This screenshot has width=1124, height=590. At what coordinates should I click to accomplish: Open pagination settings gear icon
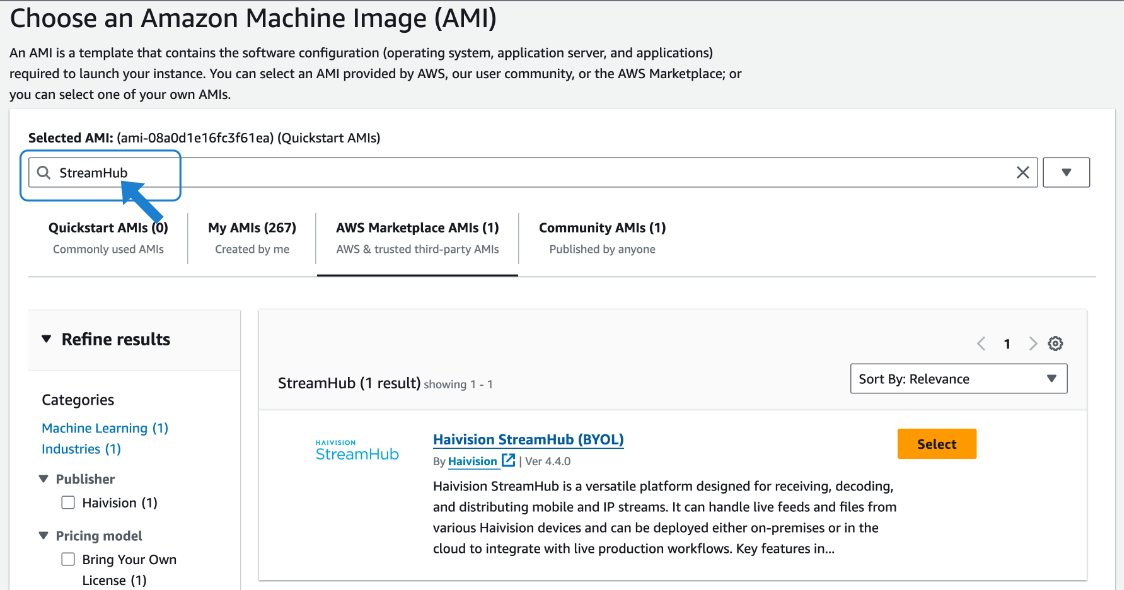tap(1055, 344)
